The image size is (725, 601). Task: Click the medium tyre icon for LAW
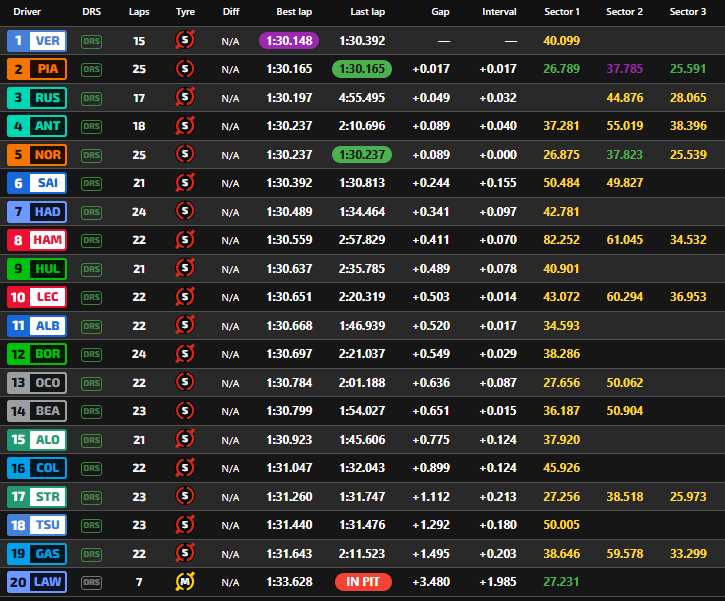184,582
